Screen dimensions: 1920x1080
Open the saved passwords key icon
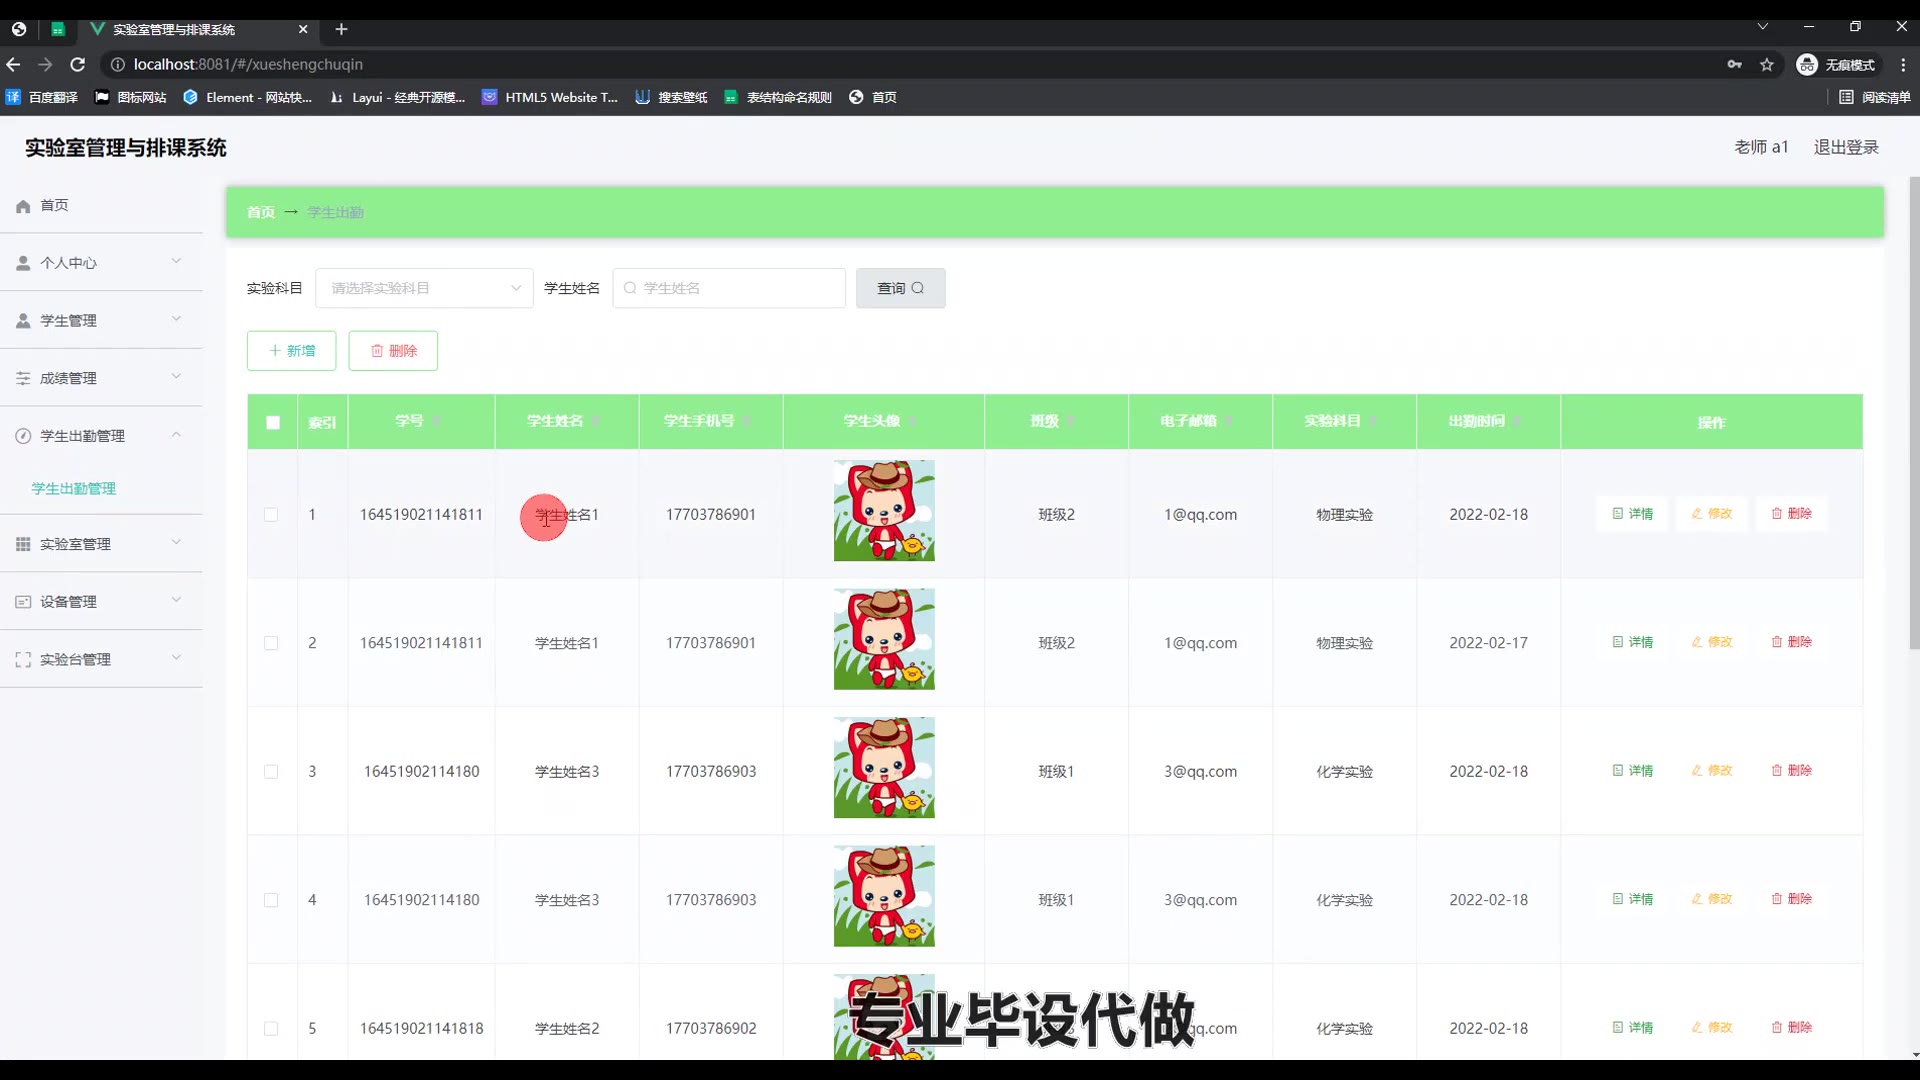pos(1735,65)
